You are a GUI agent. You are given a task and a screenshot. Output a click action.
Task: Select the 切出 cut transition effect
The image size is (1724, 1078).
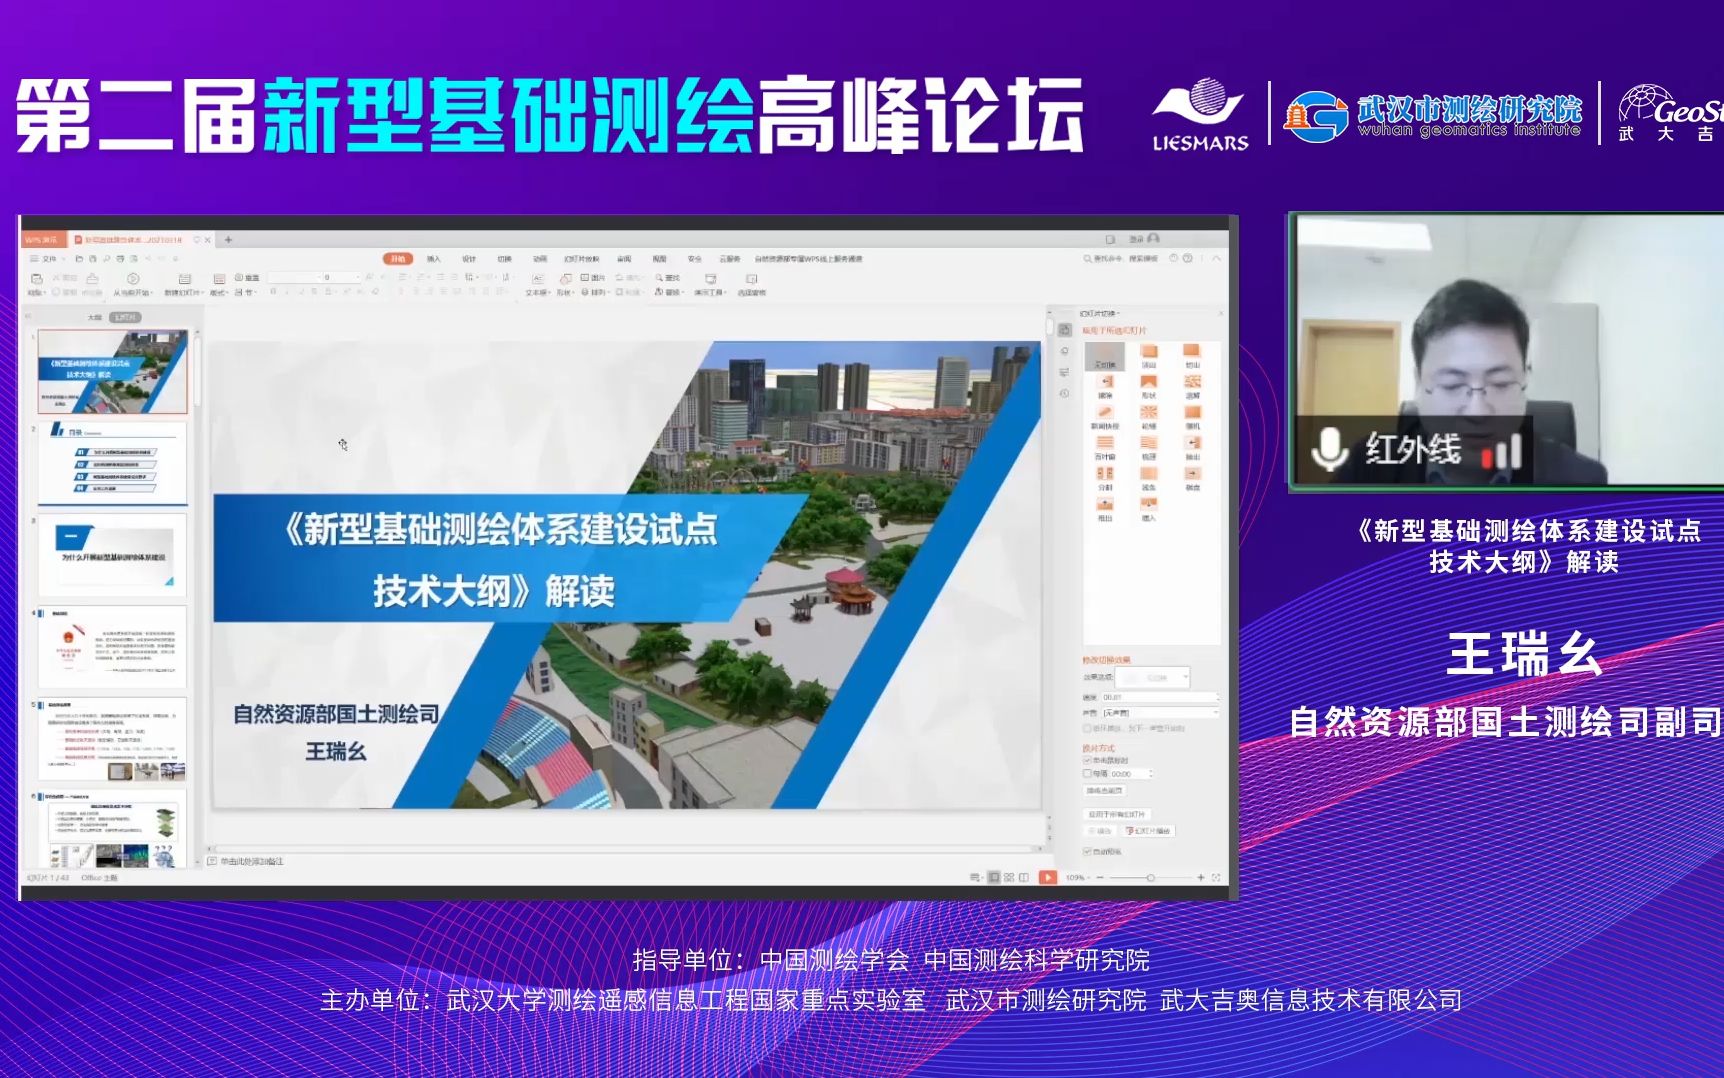[1192, 356]
